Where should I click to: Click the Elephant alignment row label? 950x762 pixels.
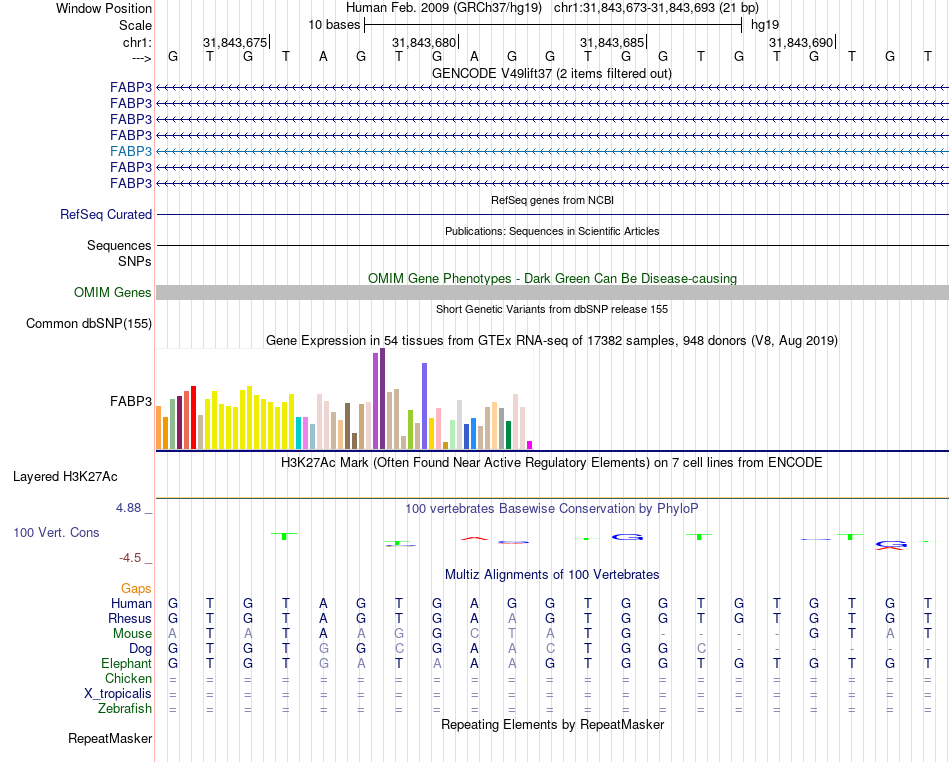127,663
